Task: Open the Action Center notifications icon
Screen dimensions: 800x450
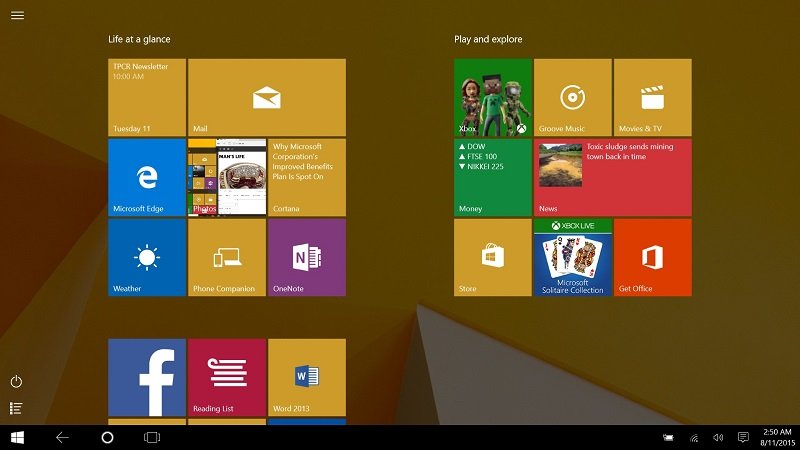Action: 743,437
